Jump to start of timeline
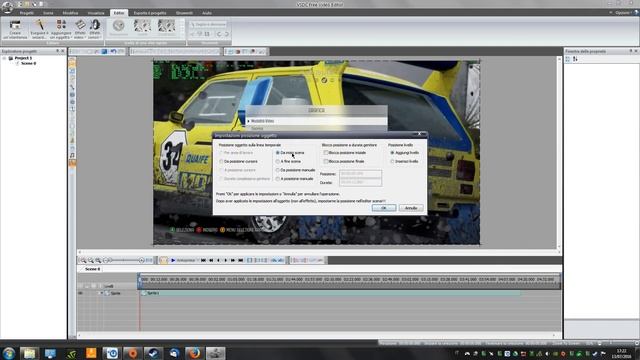 tap(203, 260)
